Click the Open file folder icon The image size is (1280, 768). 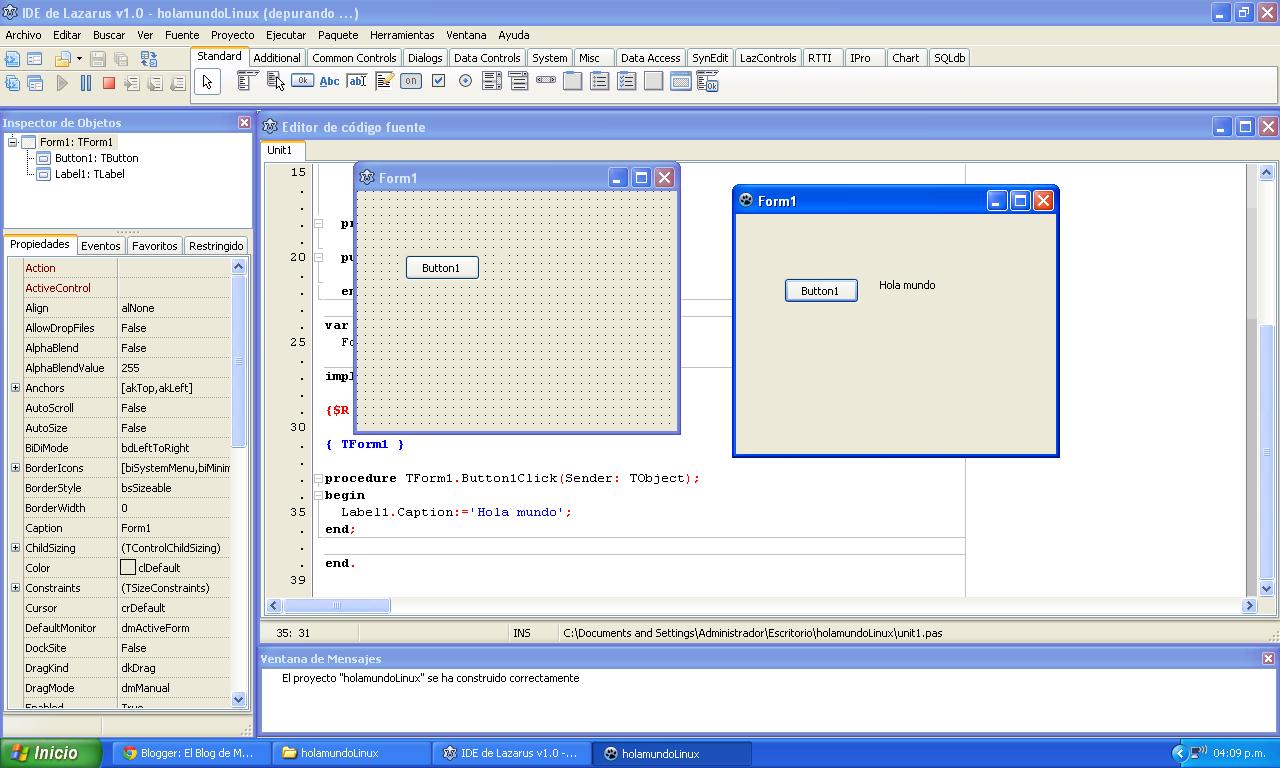point(63,60)
